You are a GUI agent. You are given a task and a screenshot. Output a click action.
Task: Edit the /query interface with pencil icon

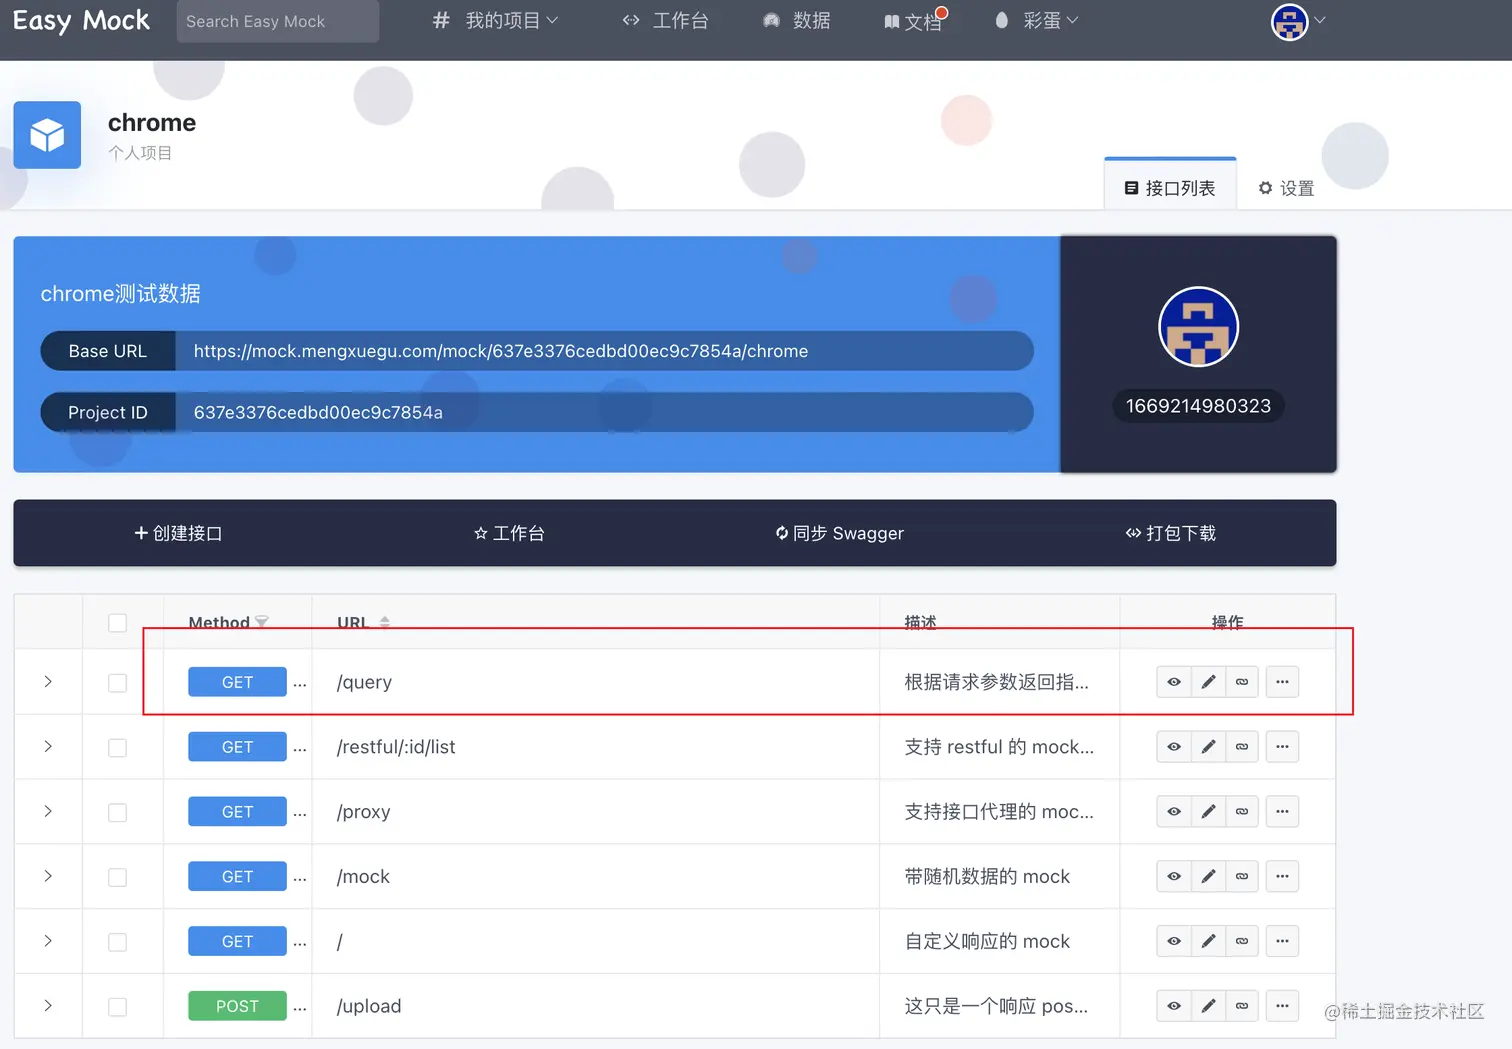[1208, 682]
